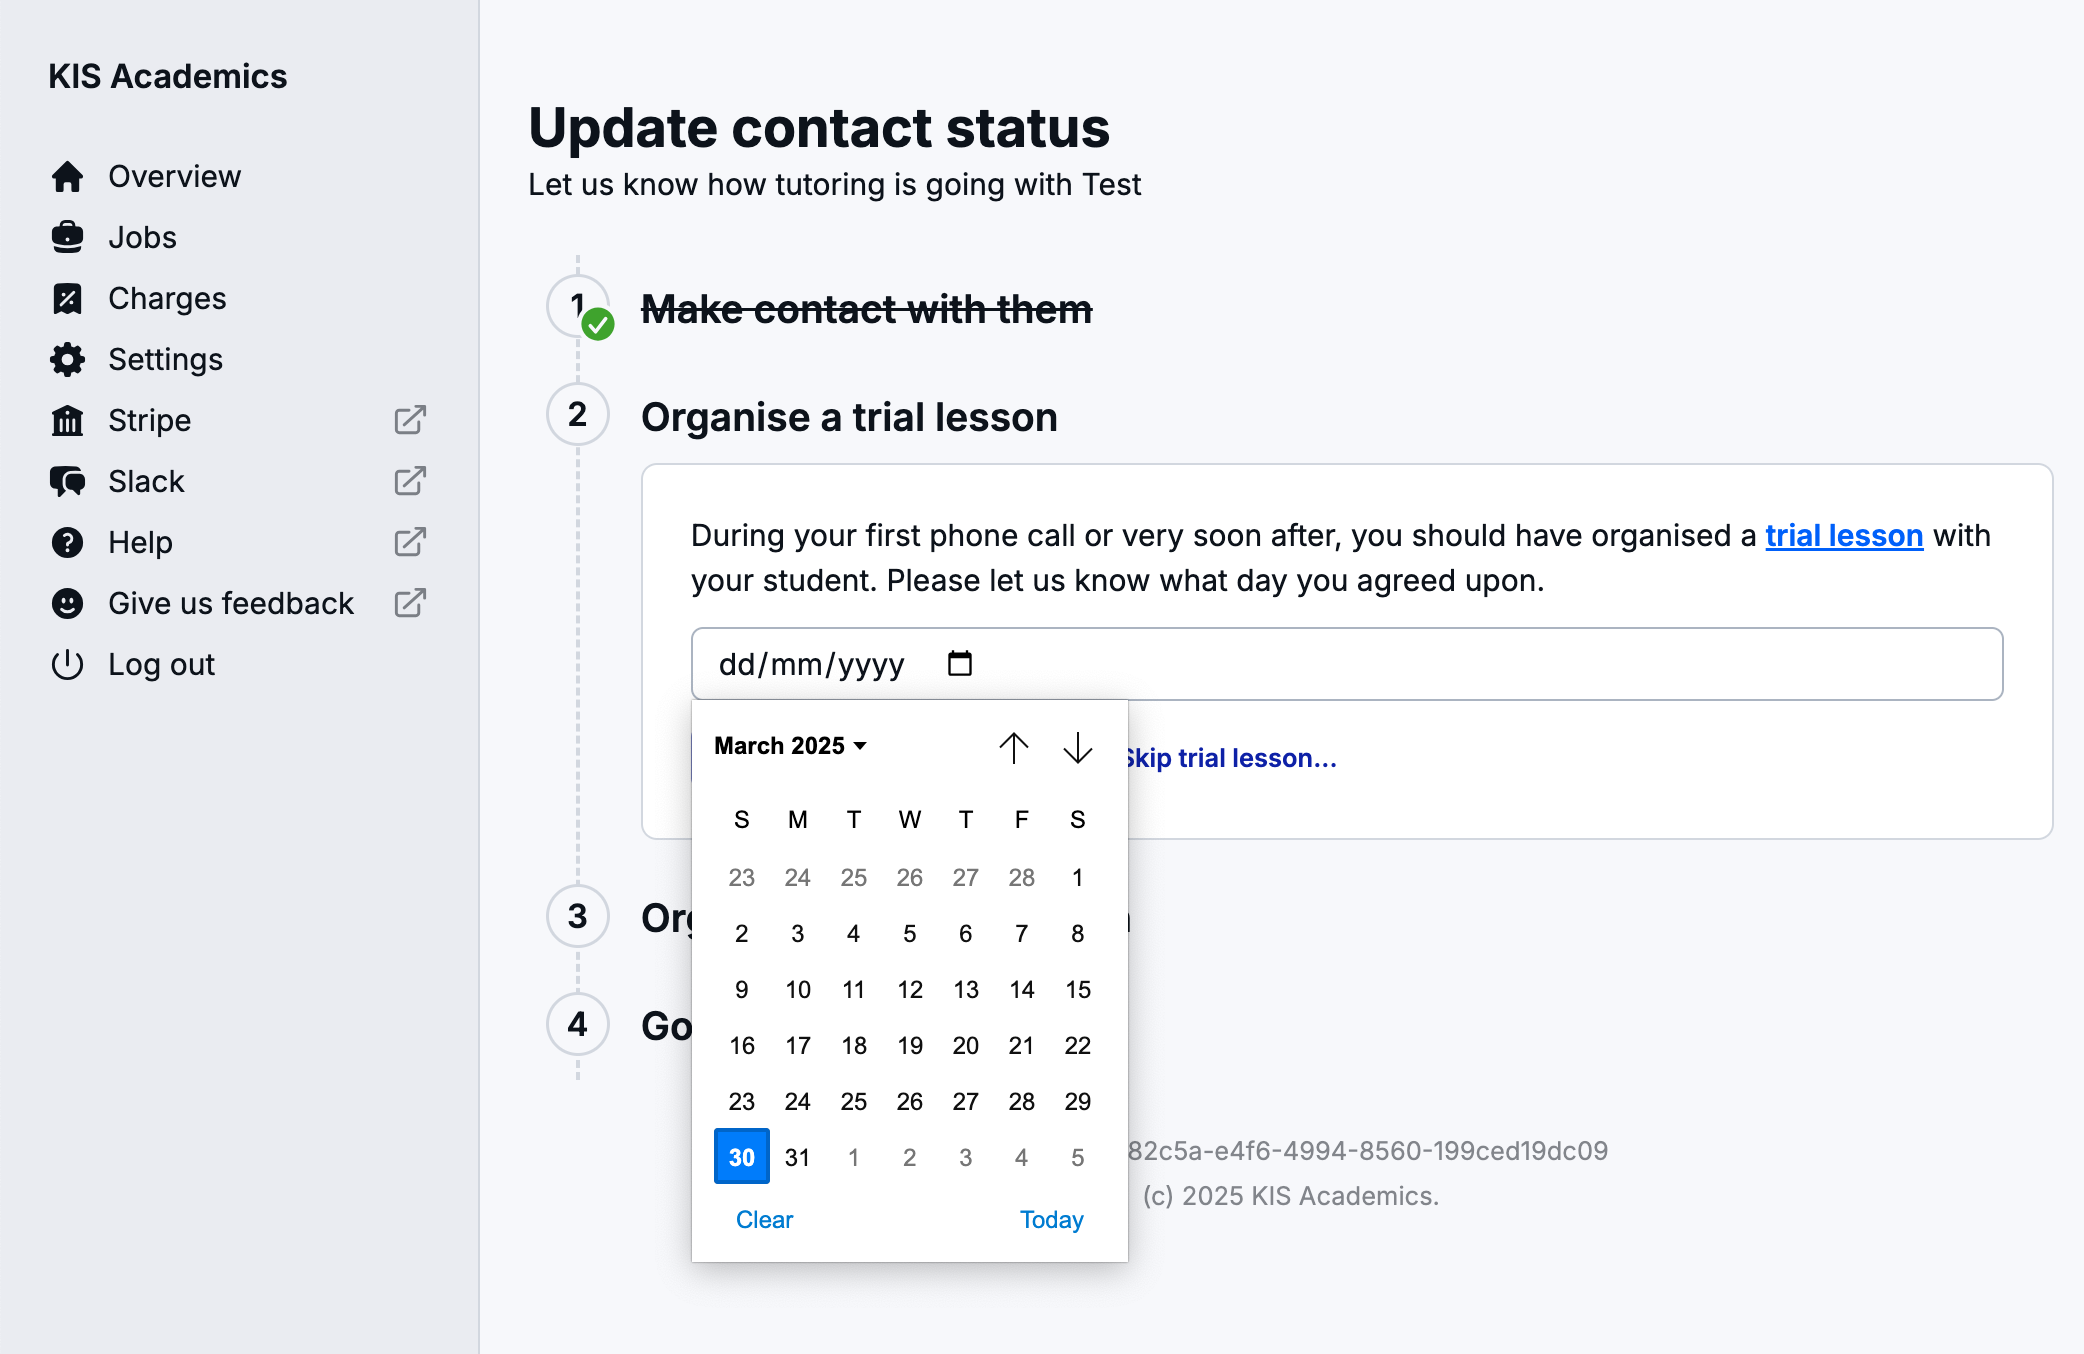Viewport: 2084px width, 1354px height.
Task: Click the Clear button in calendar
Action: (x=764, y=1219)
